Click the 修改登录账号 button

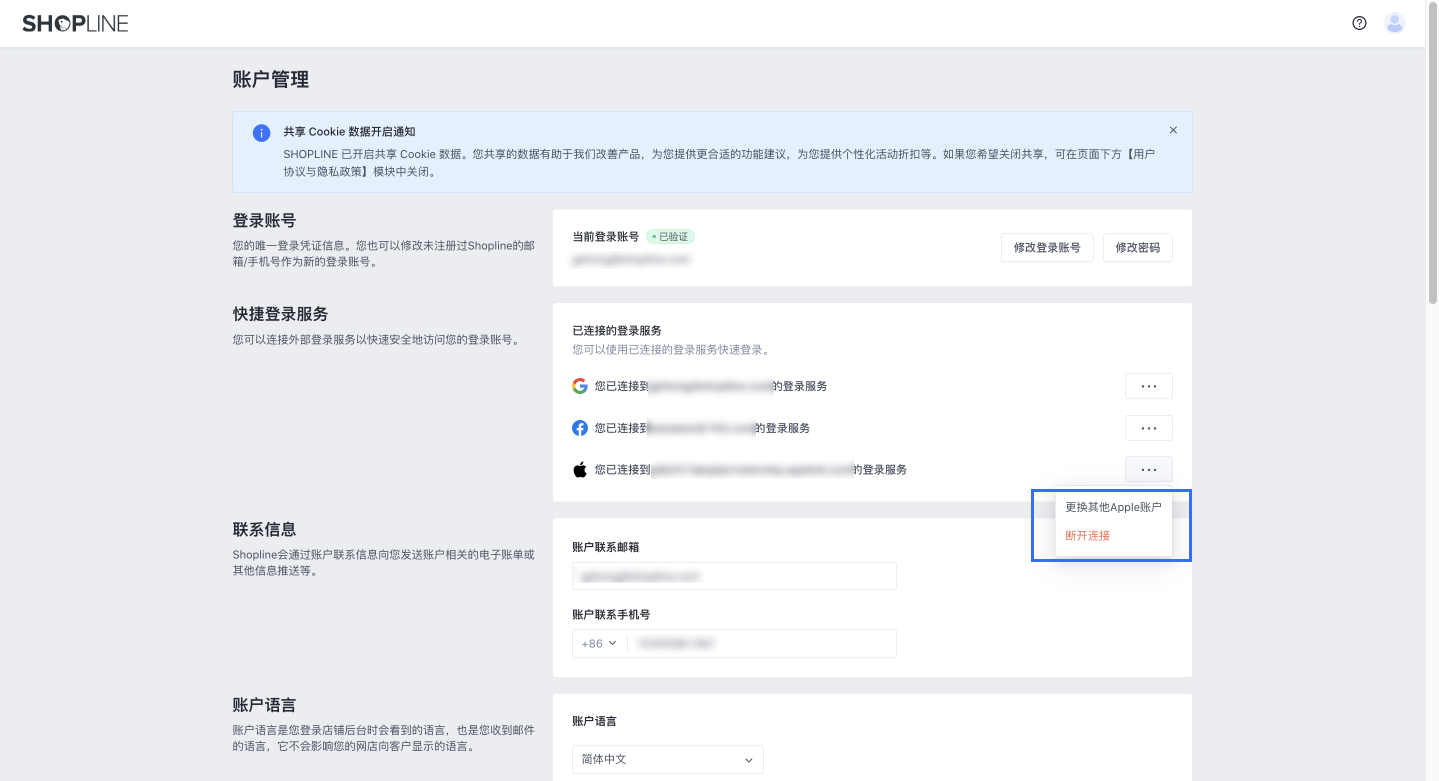click(1047, 247)
